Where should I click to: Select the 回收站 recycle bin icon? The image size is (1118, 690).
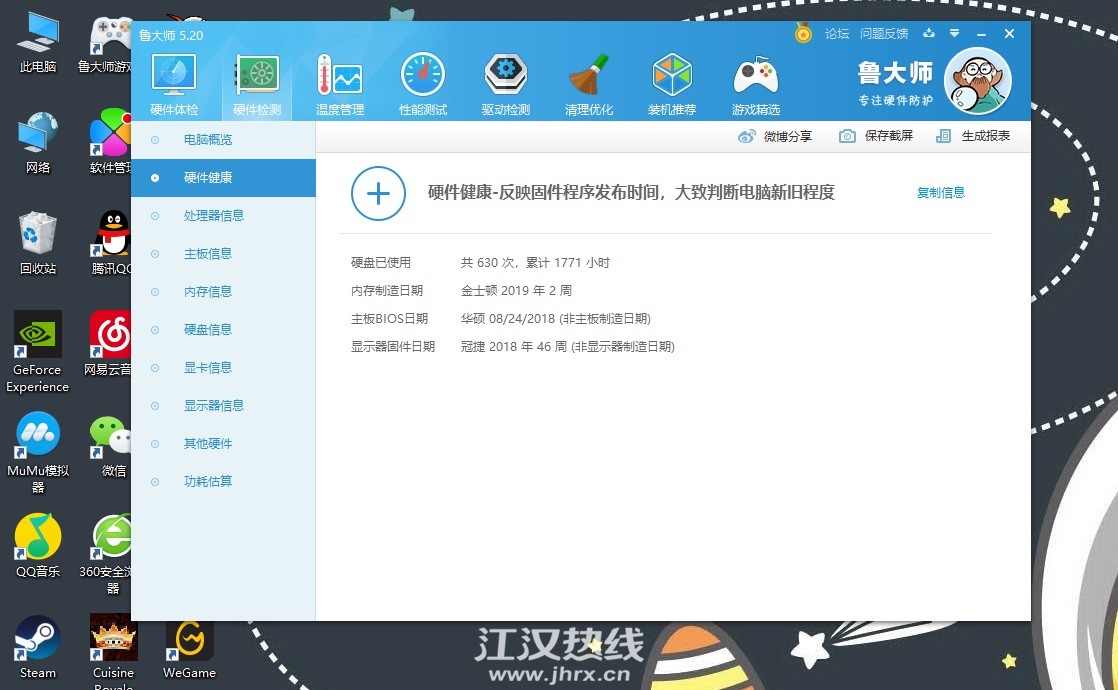(38, 243)
